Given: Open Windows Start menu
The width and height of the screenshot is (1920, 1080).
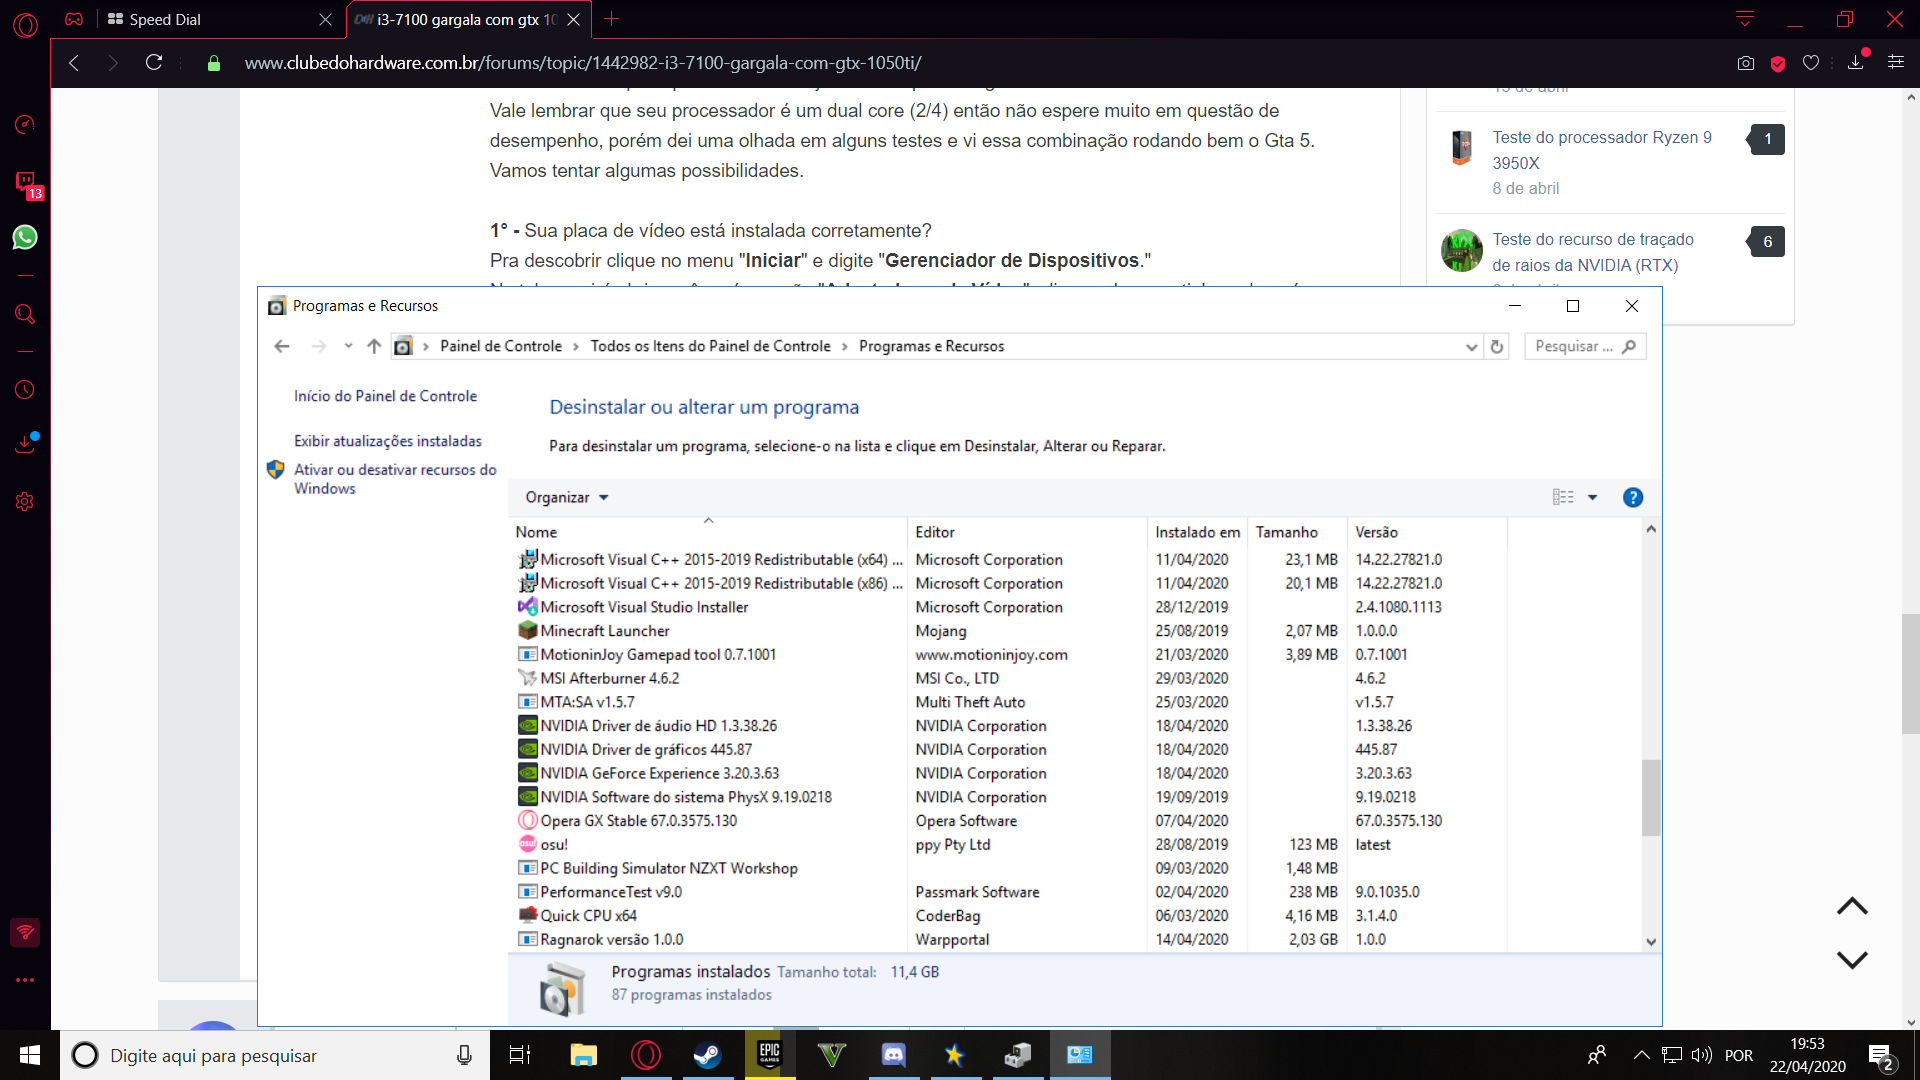Looking at the screenshot, I should pos(30,1055).
